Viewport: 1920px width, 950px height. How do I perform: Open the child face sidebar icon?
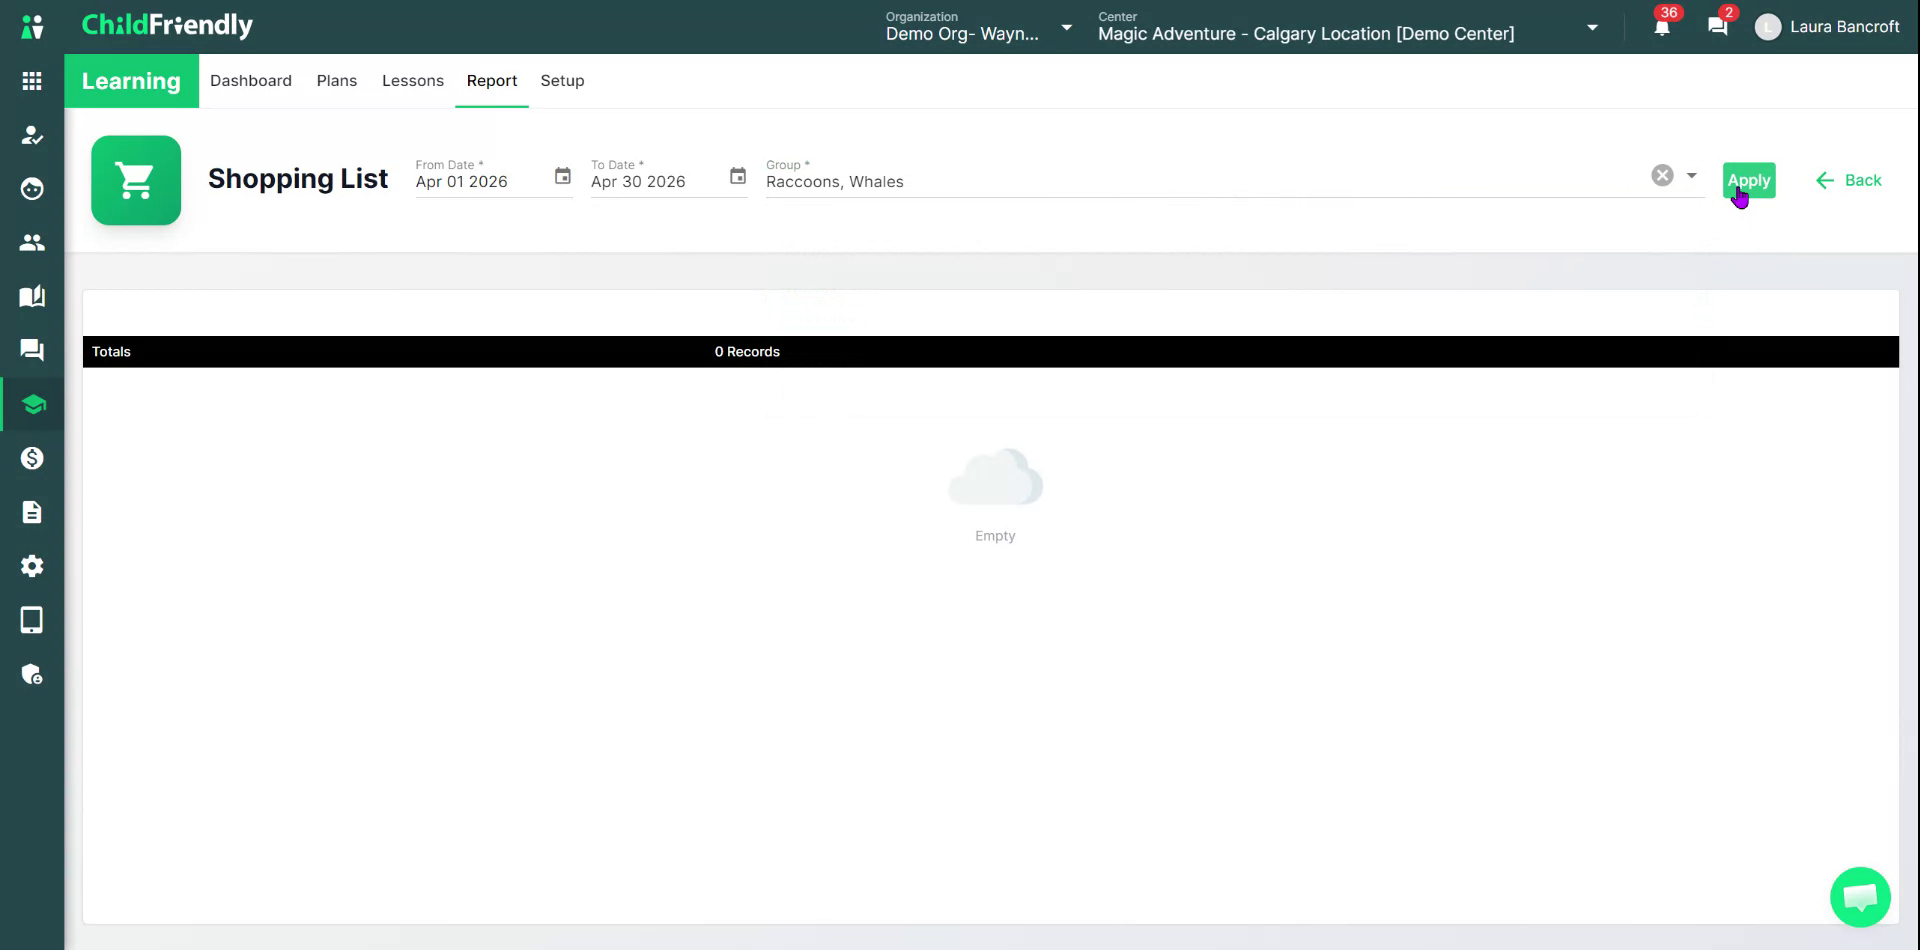point(32,189)
